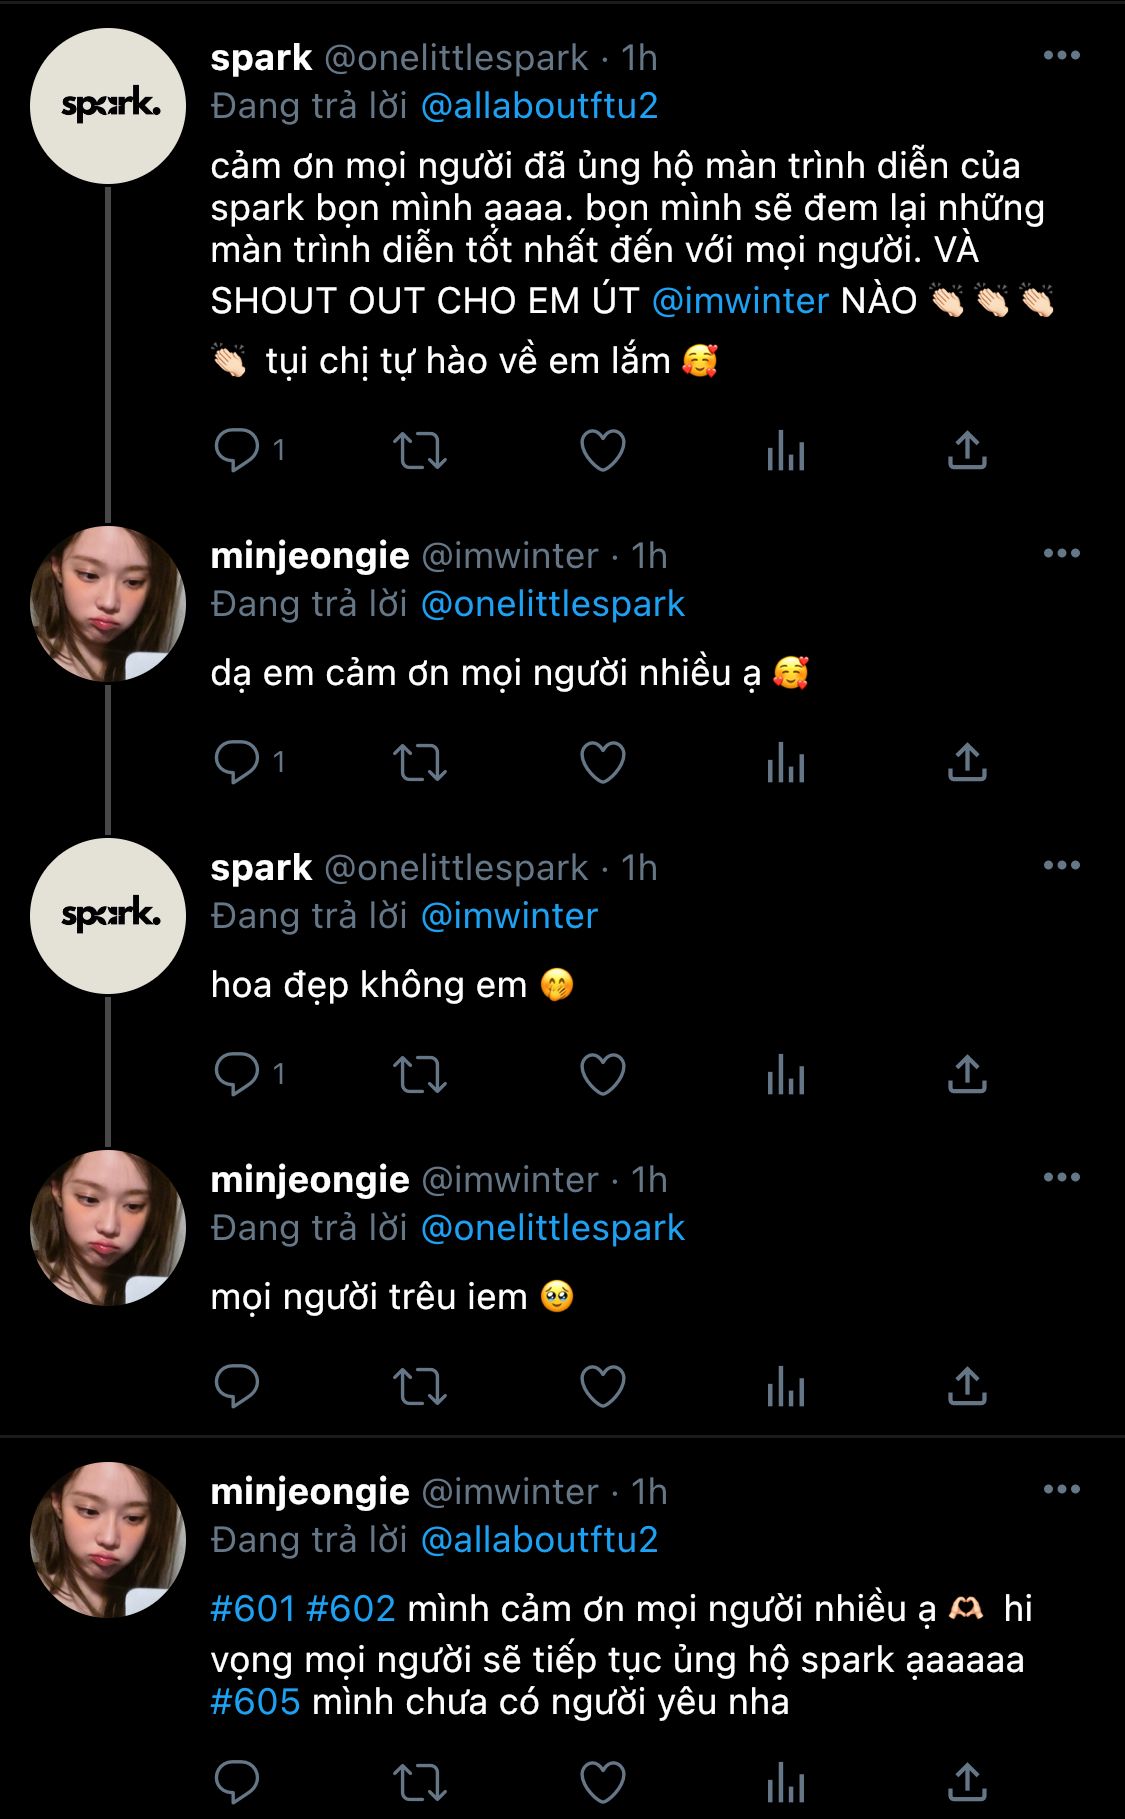The height and width of the screenshot is (1819, 1125).
Task: Retweet spark's shout-out tweet to @imwinter
Action: tap(419, 450)
